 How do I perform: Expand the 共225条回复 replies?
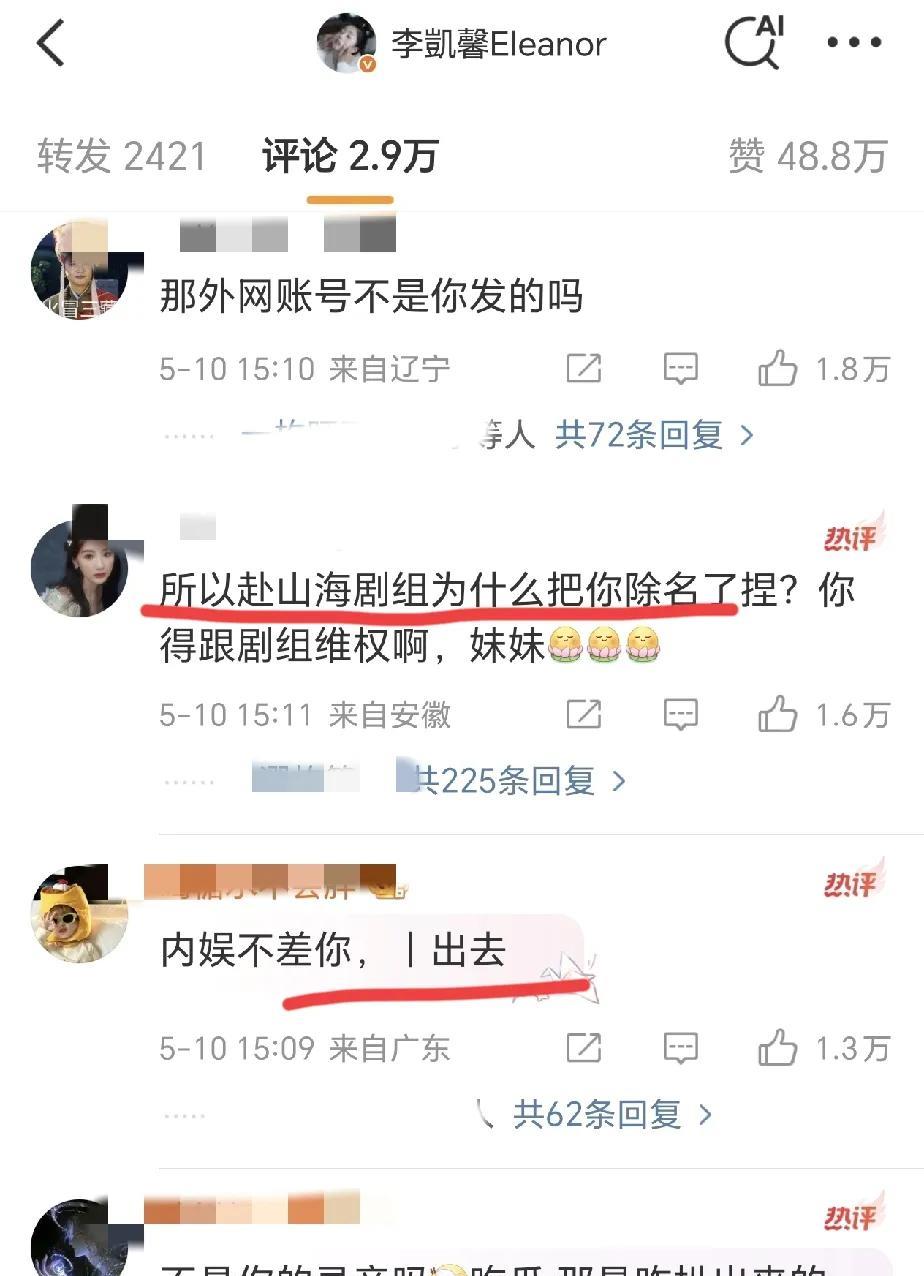tap(522, 780)
